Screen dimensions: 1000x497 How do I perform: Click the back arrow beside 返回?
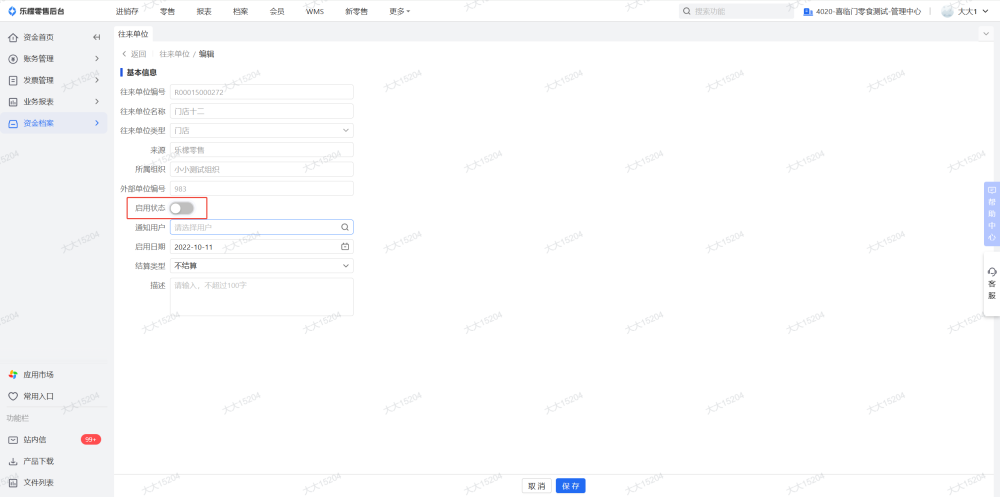click(124, 54)
